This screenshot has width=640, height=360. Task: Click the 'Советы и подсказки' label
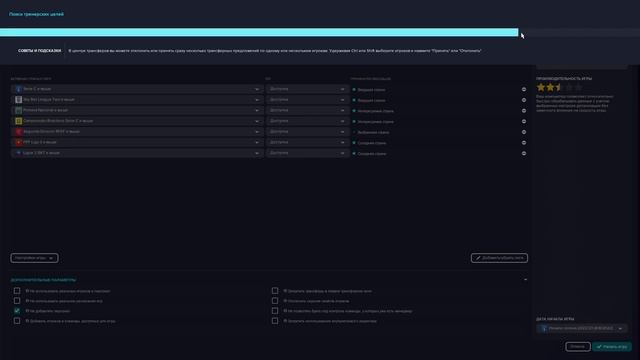39,51
